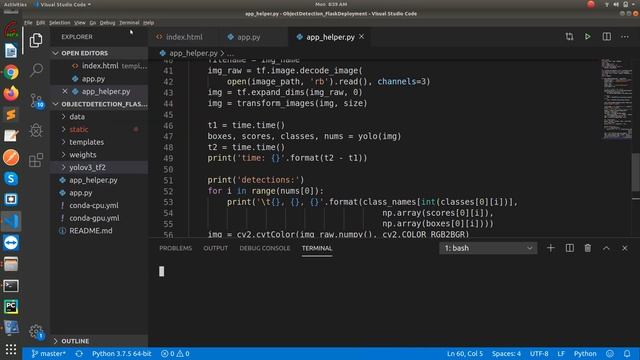Open the Extensions view in activity bar
The height and width of the screenshot is (360, 640).
[x=36, y=160]
